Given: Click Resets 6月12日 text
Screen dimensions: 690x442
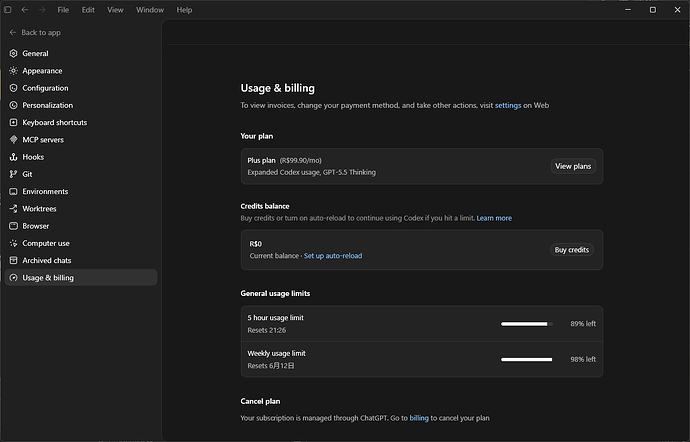Looking at the screenshot, I should [x=271, y=365].
